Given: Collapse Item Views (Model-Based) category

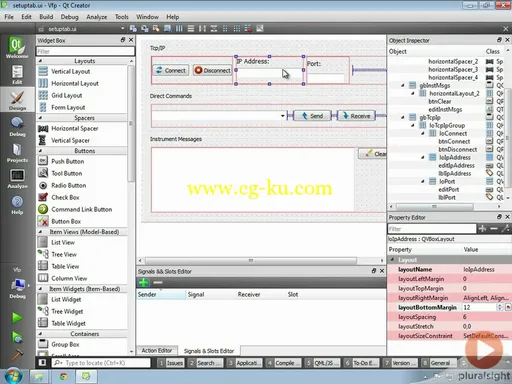Looking at the screenshot, I should tap(40, 232).
